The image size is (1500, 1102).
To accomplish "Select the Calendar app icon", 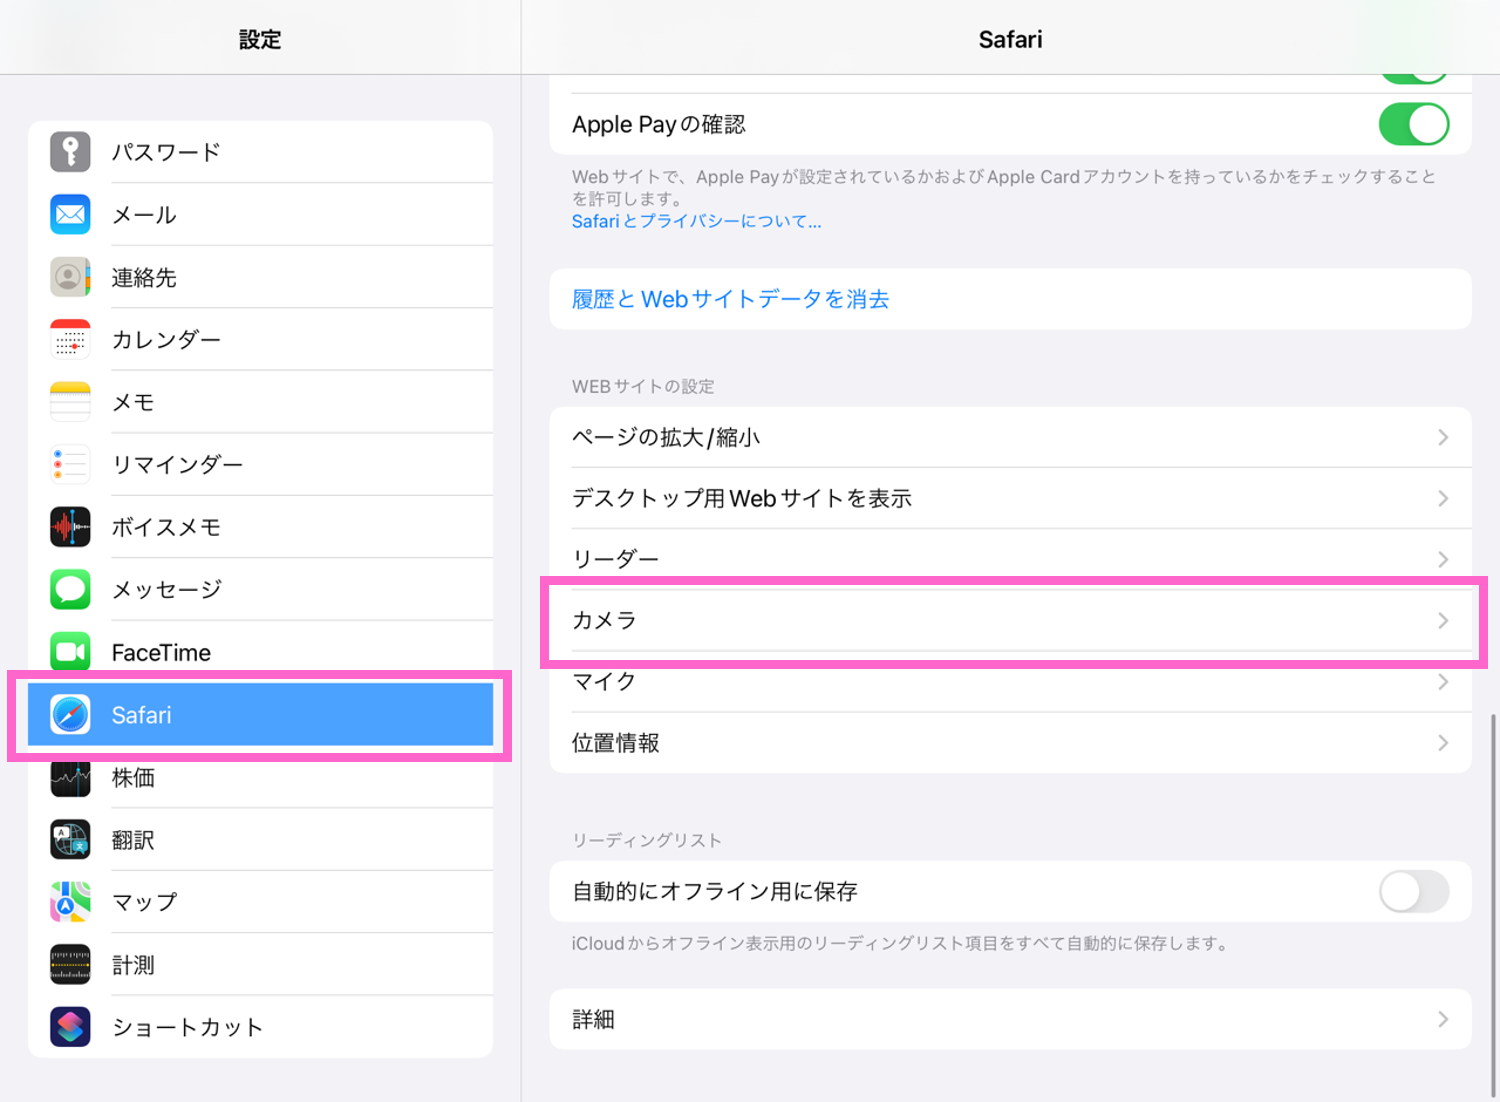I will click(x=70, y=340).
